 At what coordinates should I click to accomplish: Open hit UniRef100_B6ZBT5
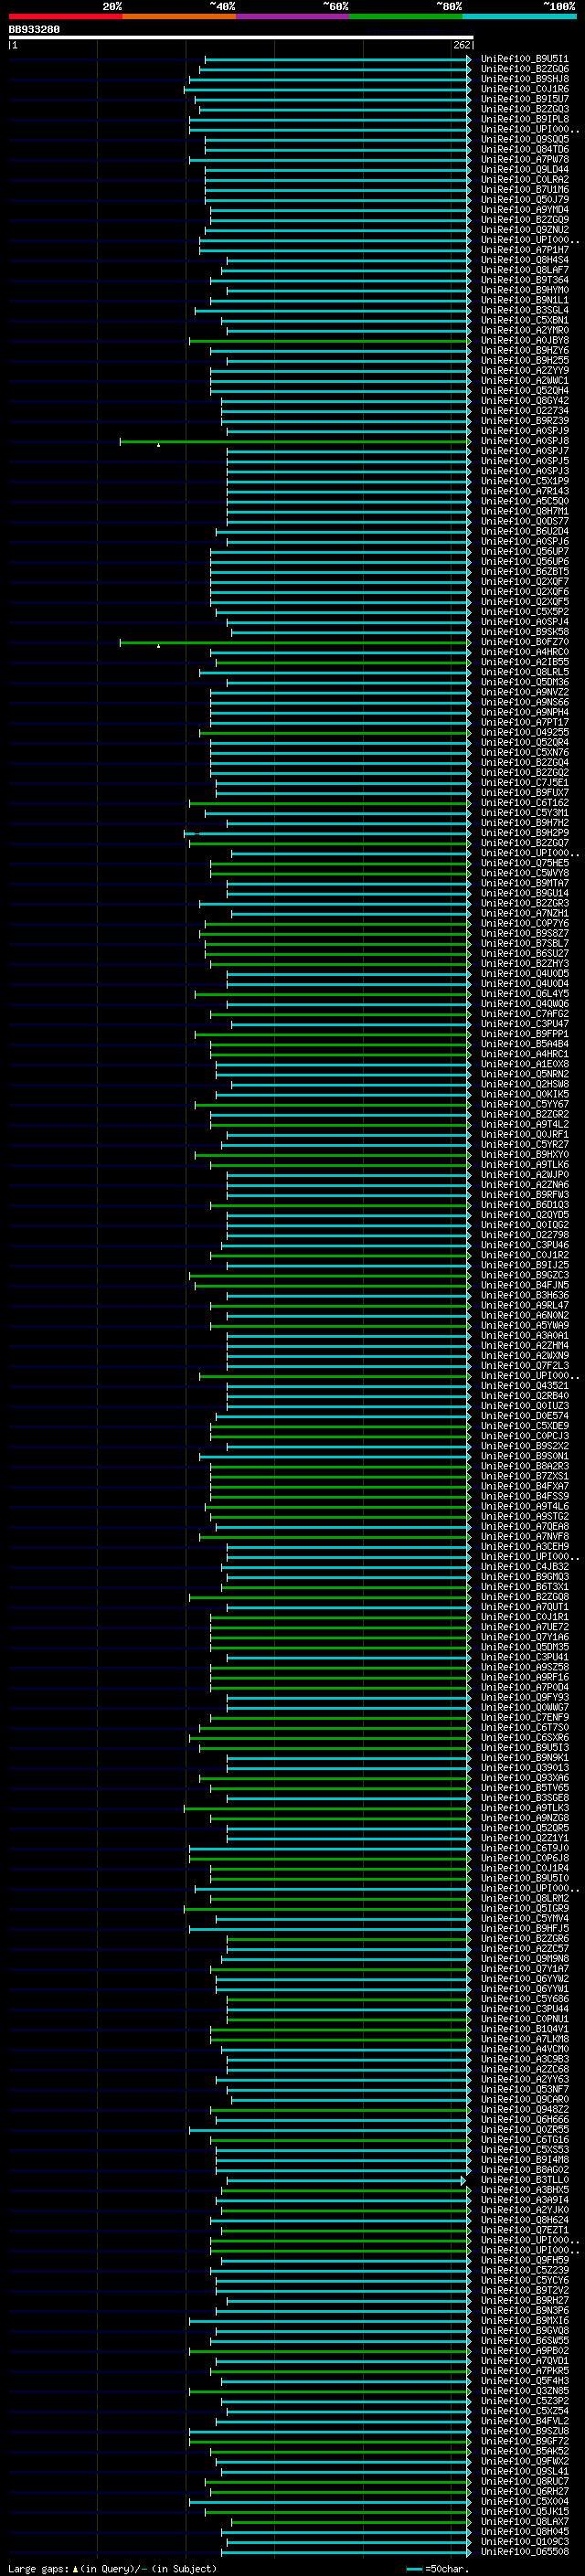pos(525,572)
